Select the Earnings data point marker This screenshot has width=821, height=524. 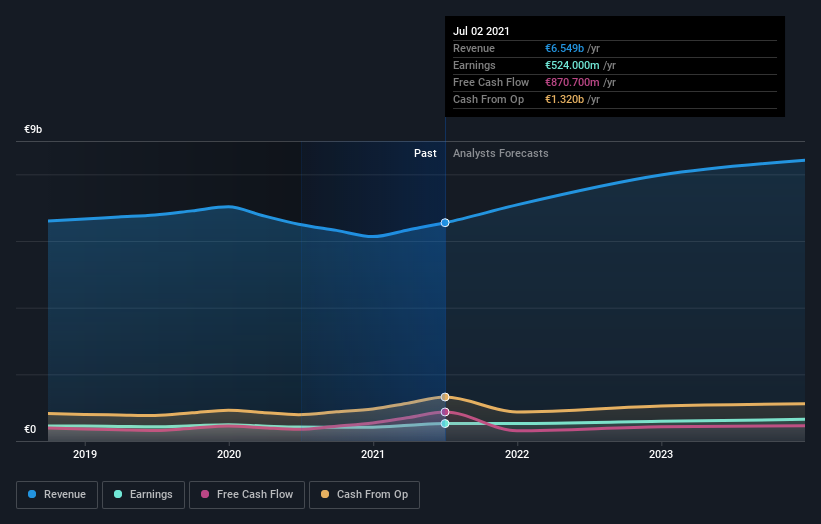(x=445, y=423)
